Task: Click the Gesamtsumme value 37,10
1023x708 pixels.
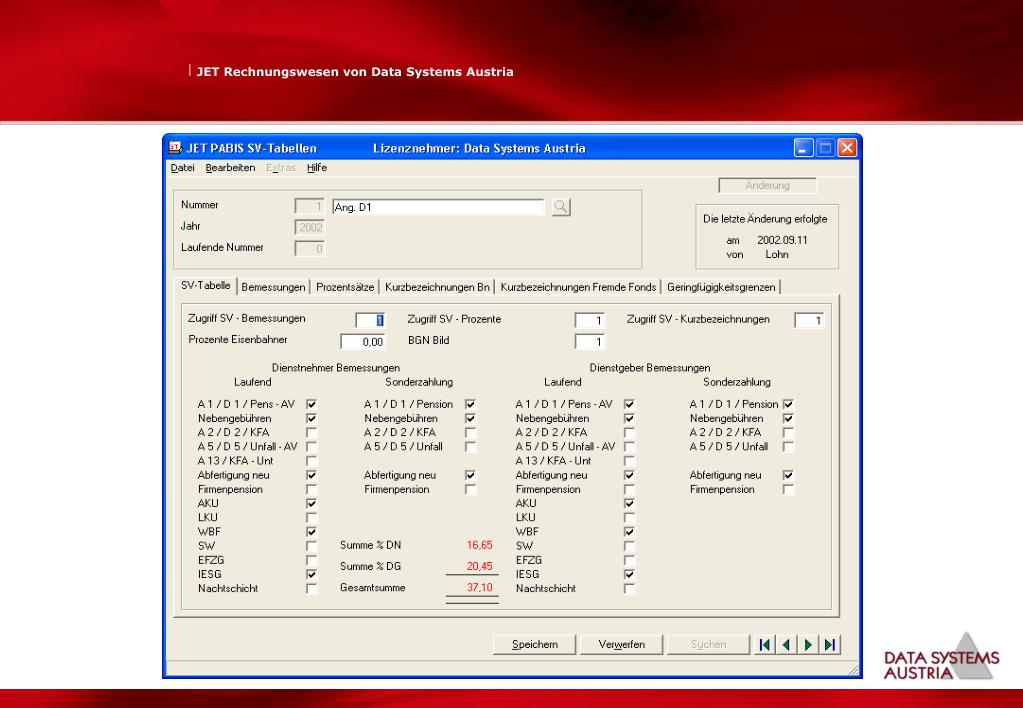Action: point(480,588)
